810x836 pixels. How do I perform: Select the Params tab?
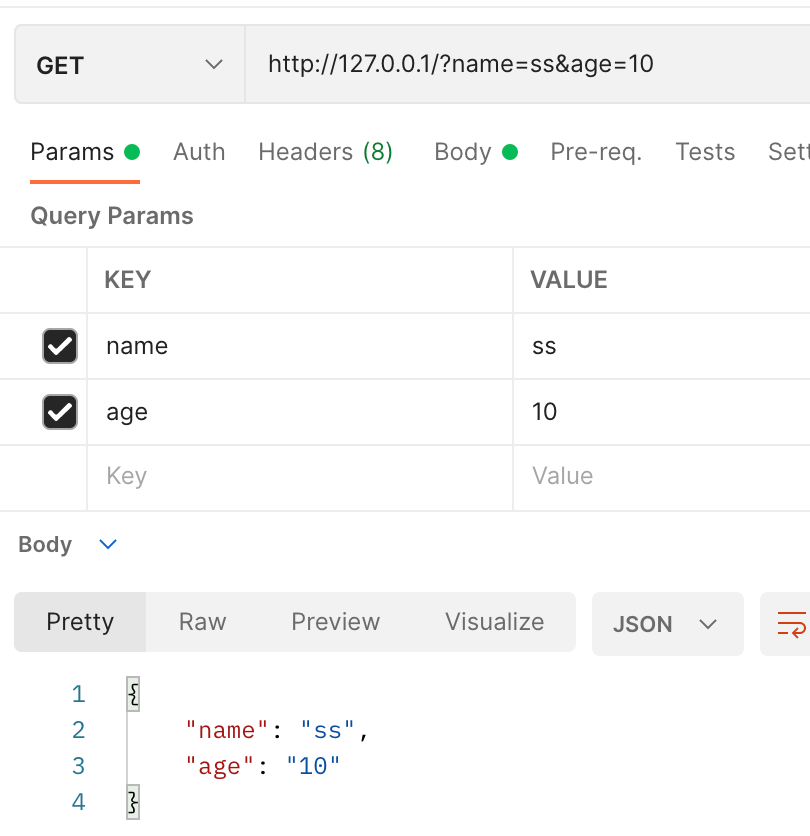(72, 152)
